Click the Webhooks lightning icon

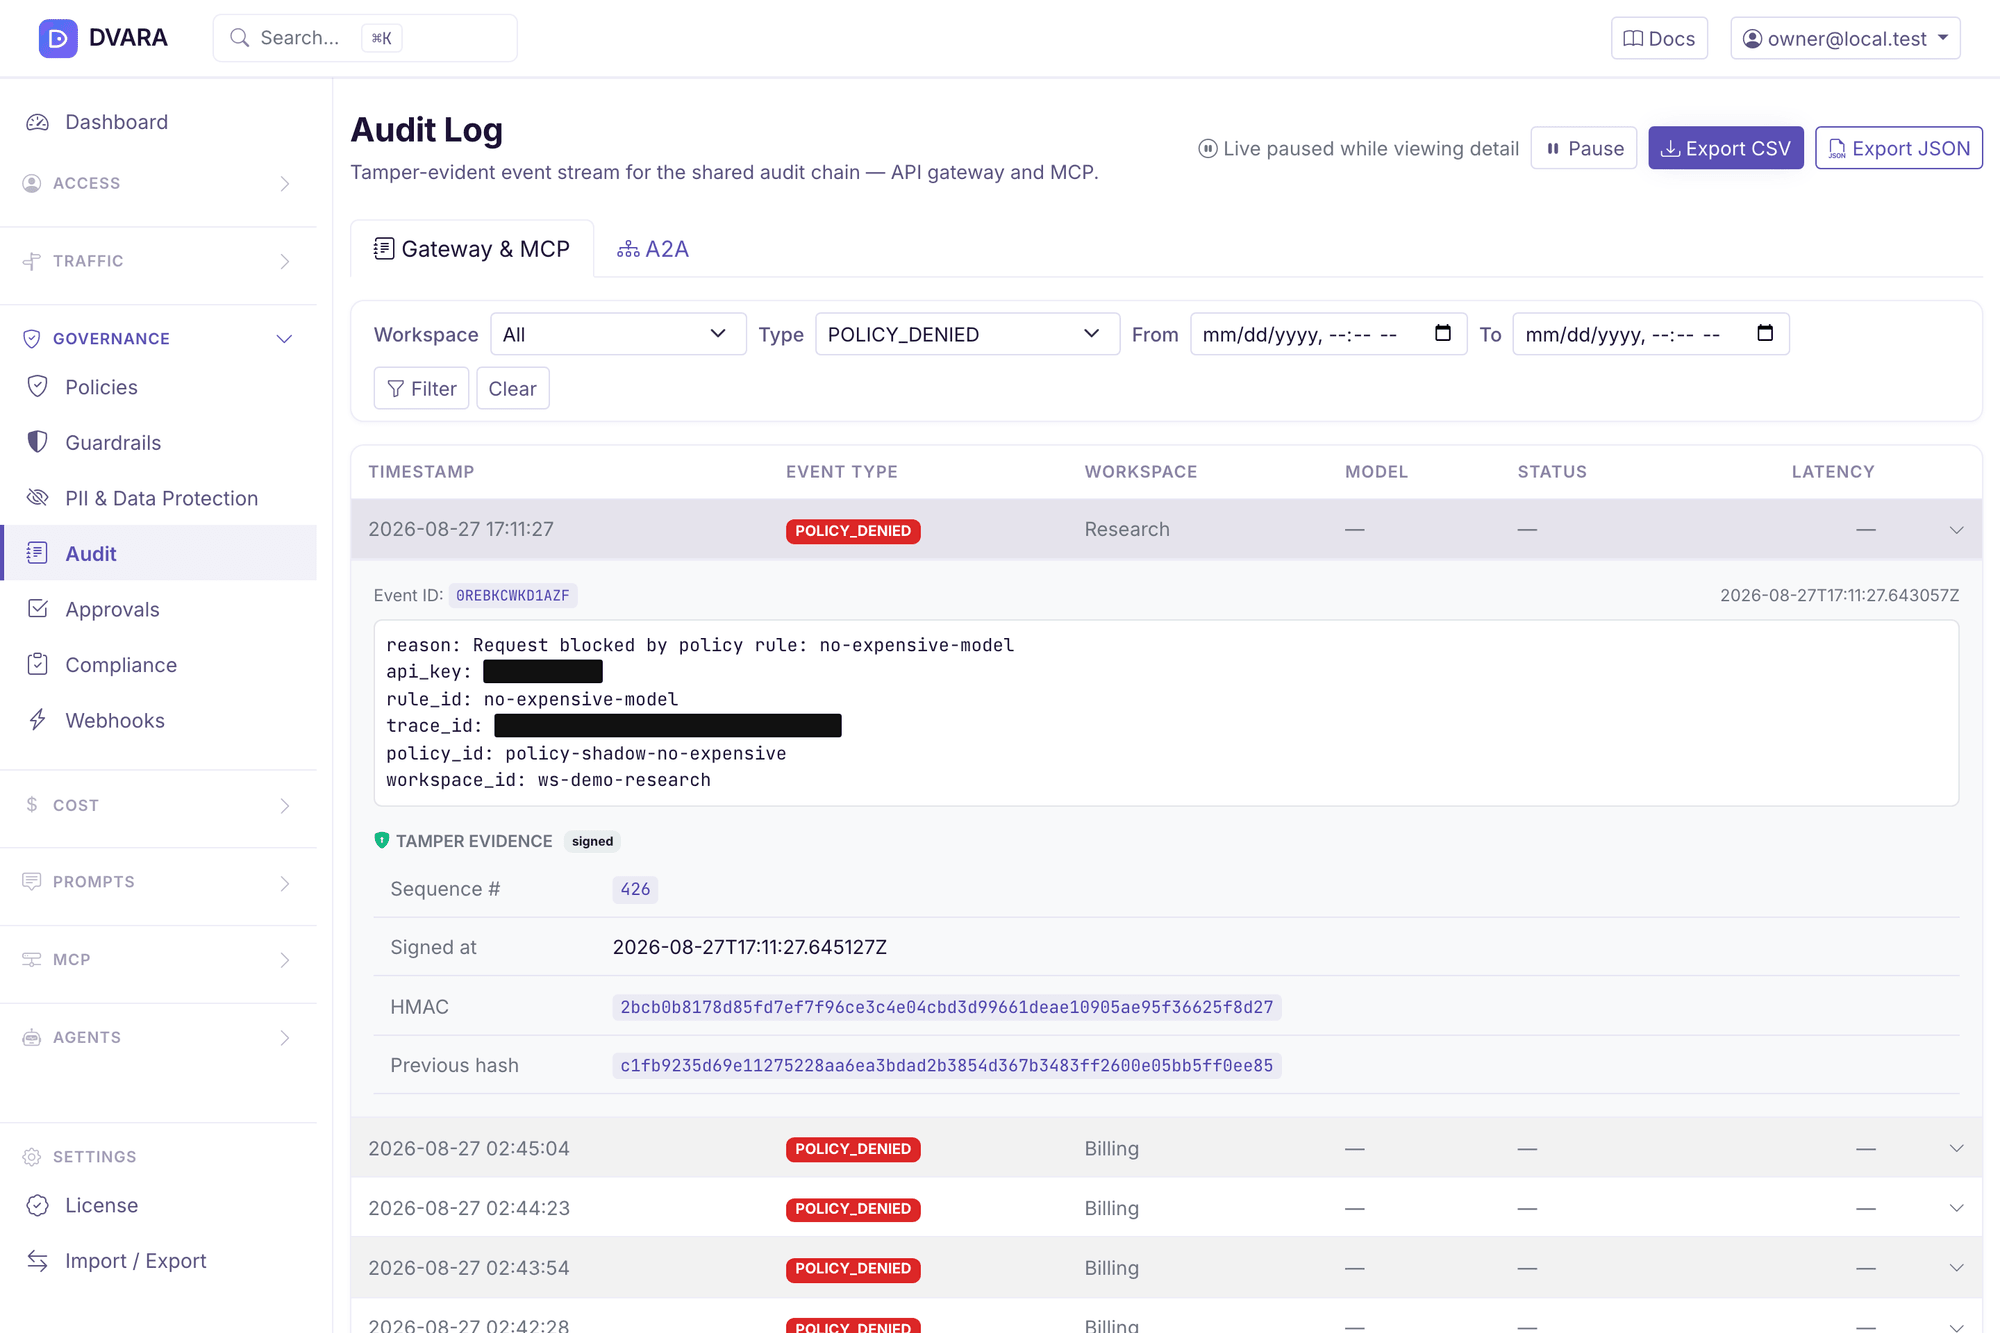tap(38, 720)
